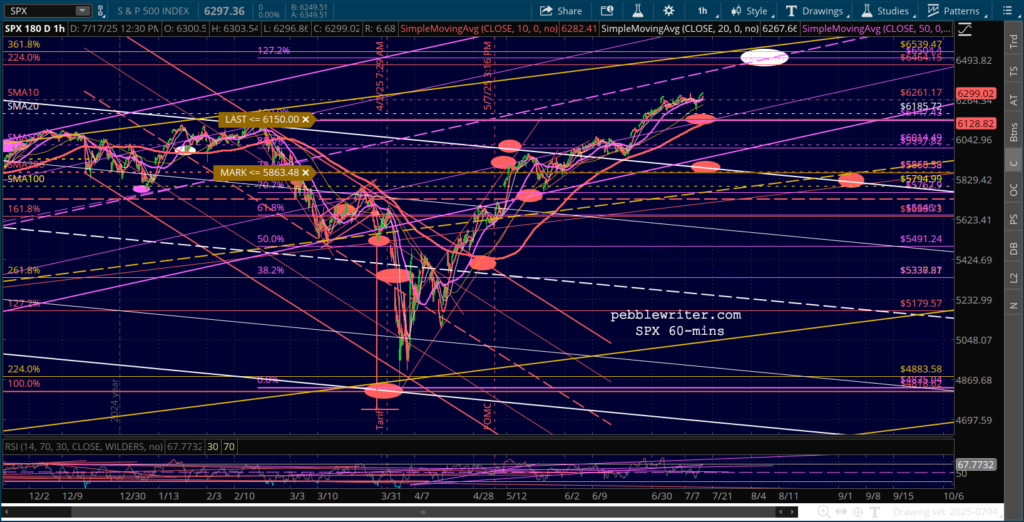Viewport: 1024px width, 522px height.
Task: Select the Btns tab in right sidebar
Action: pyautogui.click(x=1014, y=131)
